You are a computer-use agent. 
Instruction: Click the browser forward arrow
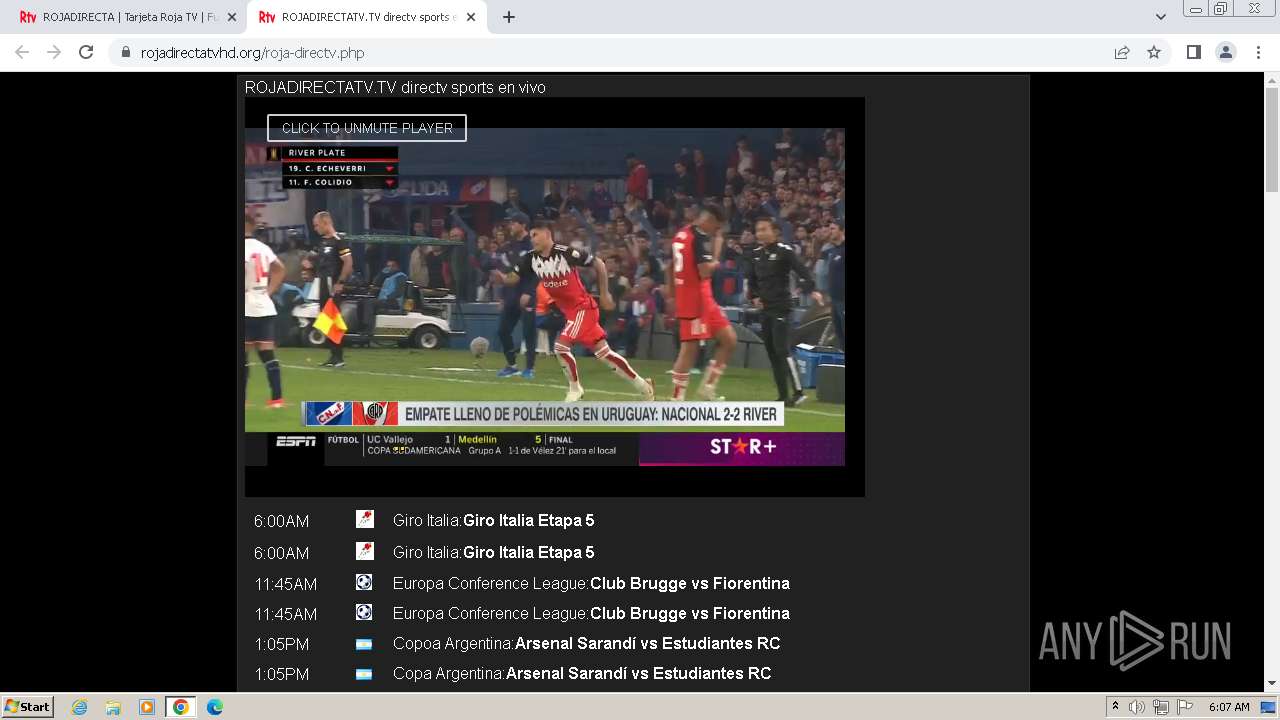tap(54, 52)
